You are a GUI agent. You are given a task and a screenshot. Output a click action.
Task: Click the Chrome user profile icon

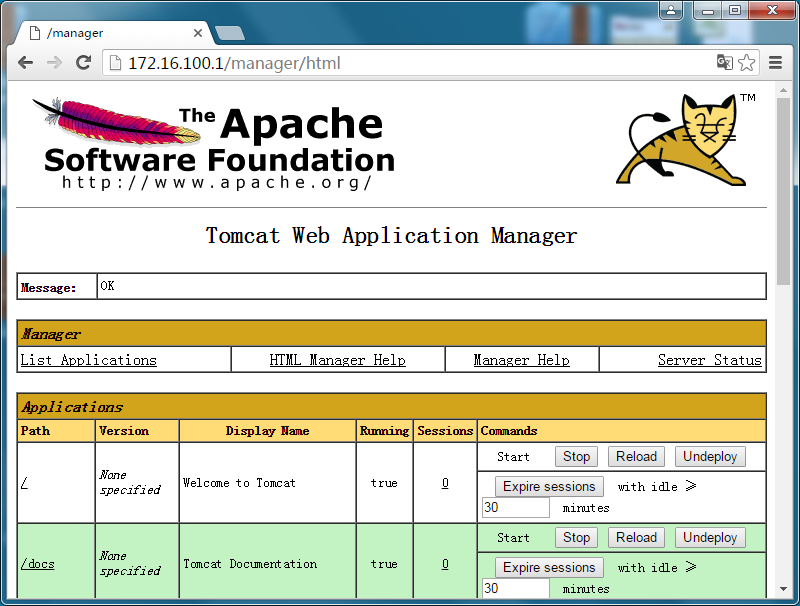click(671, 10)
